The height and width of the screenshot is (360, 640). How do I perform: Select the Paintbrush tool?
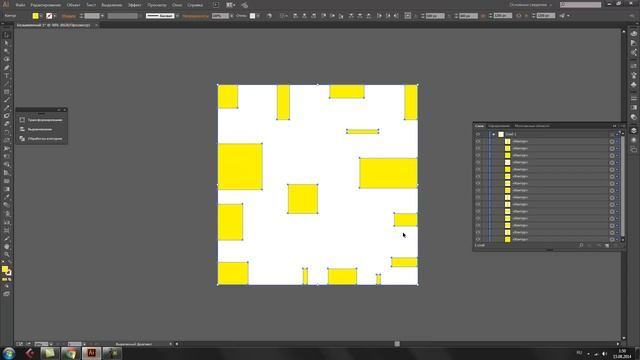coord(7,100)
